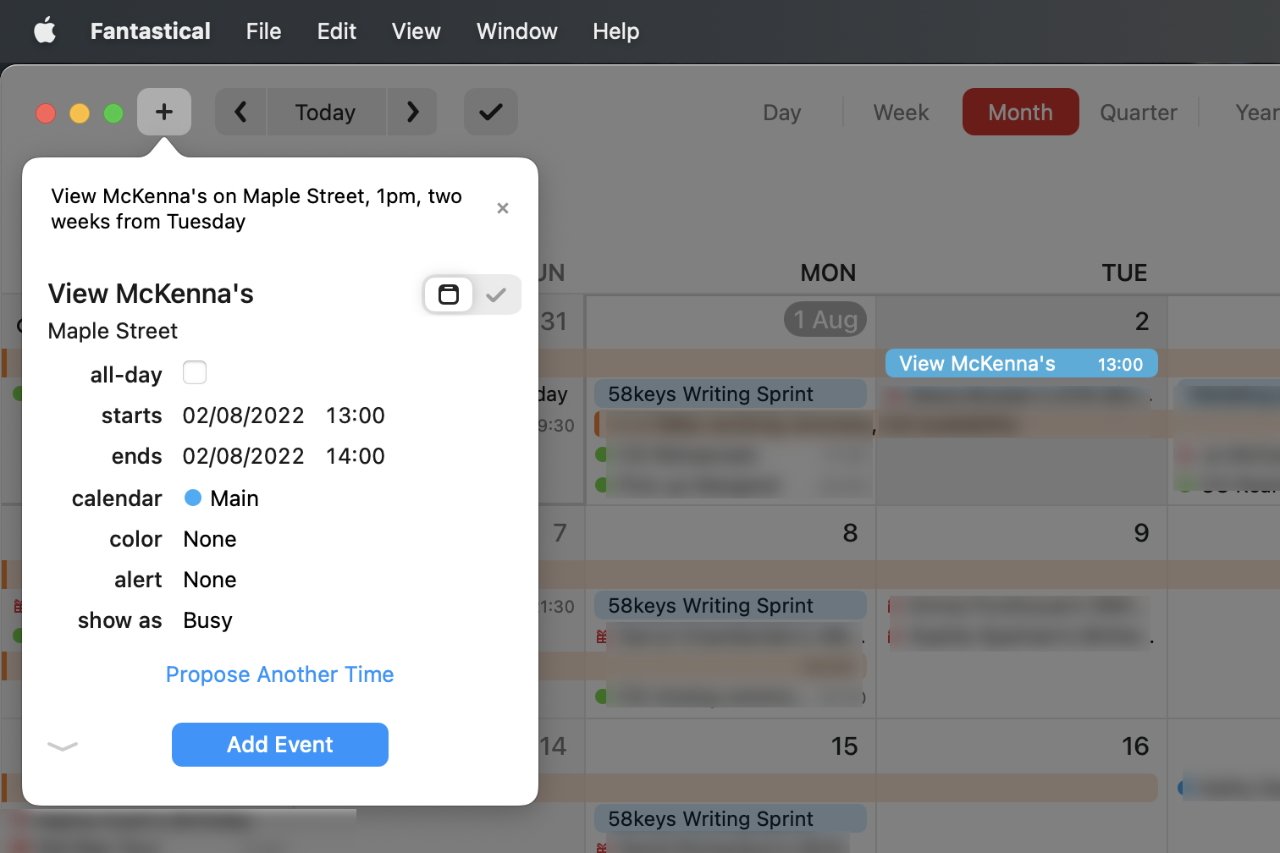Switch to Quarter view
Viewport: 1280px width, 853px height.
[1138, 113]
